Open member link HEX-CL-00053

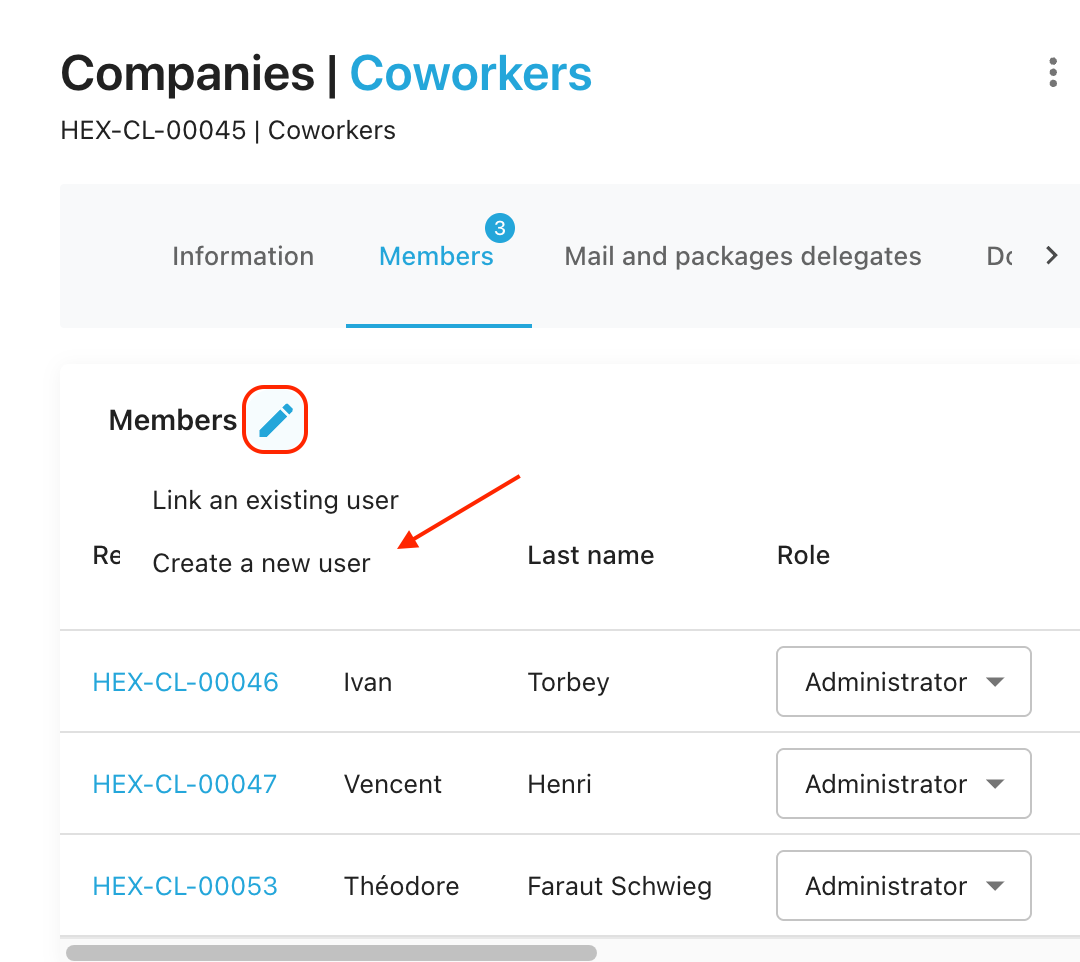point(185,886)
